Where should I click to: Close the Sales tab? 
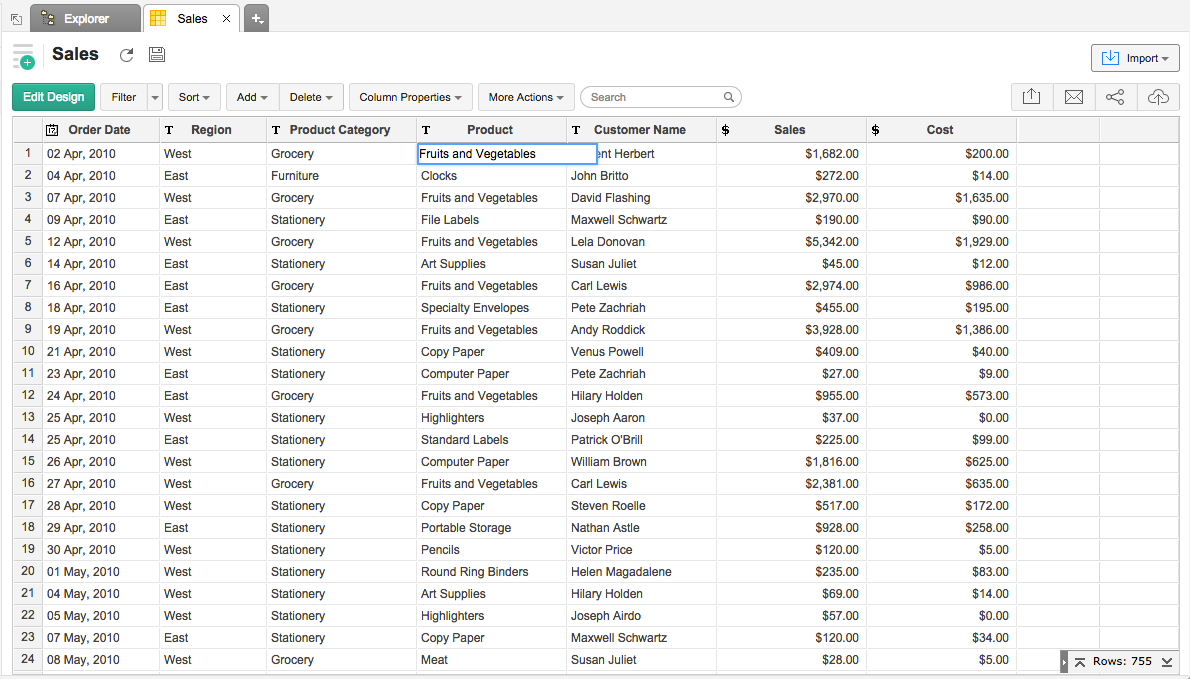point(226,19)
